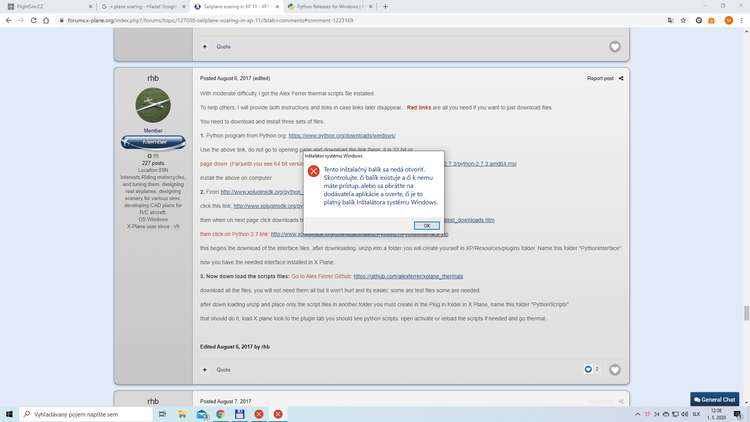
Task: Click rhb's glider avatar image
Action: click(153, 105)
